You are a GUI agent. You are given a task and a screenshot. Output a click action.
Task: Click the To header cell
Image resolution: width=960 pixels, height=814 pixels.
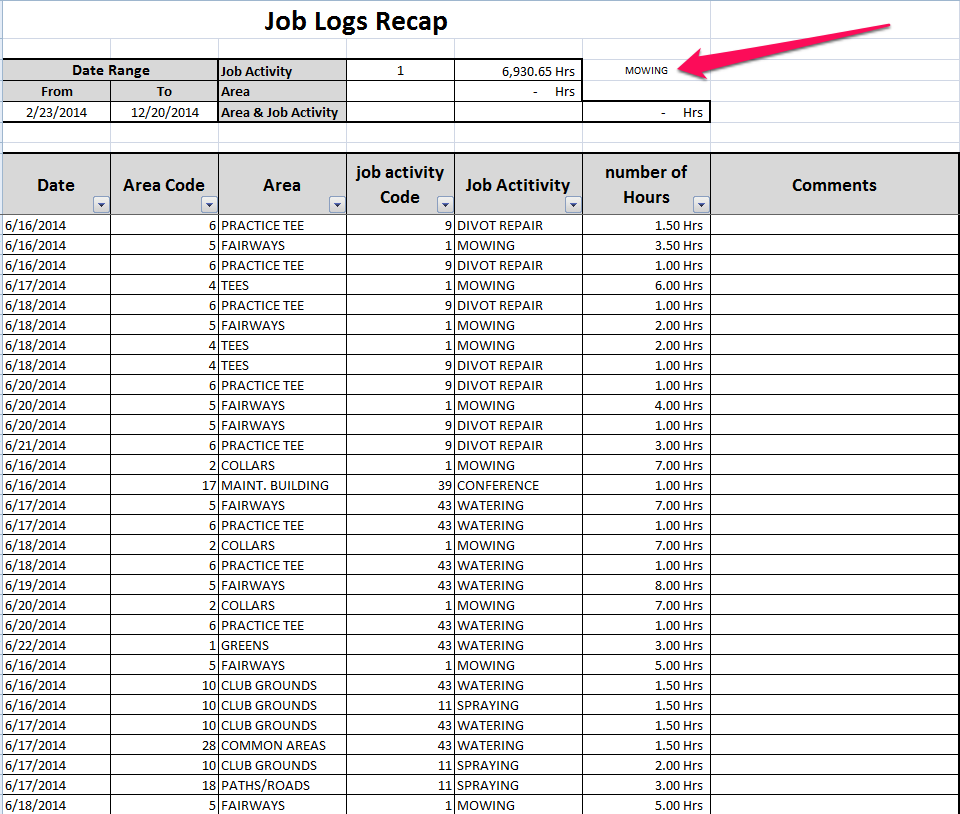click(x=164, y=91)
